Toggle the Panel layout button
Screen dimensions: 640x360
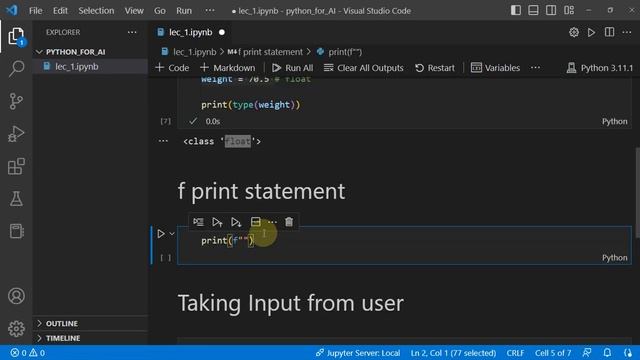tap(533, 10)
